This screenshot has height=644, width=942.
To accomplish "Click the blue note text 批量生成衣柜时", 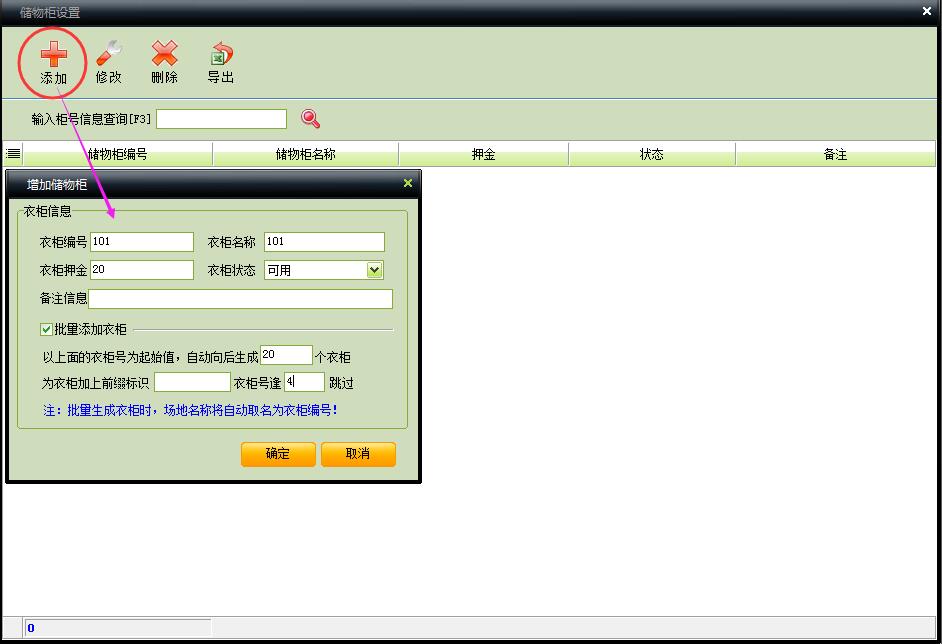I will (x=109, y=410).
